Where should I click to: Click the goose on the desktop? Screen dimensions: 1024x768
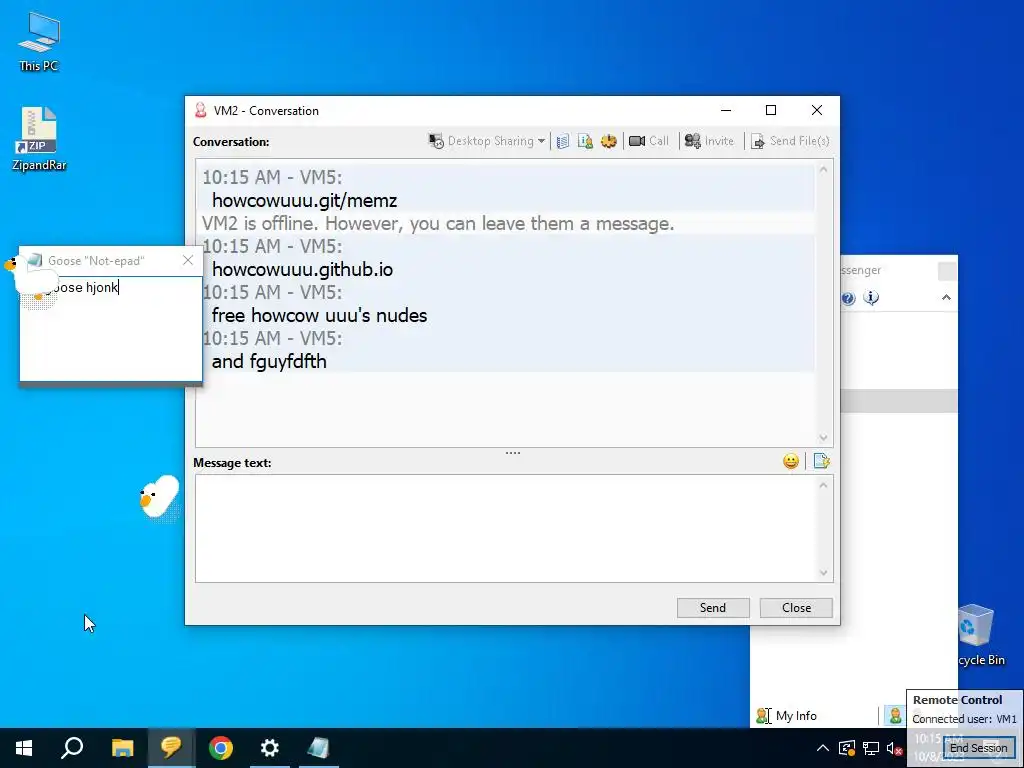(x=159, y=498)
